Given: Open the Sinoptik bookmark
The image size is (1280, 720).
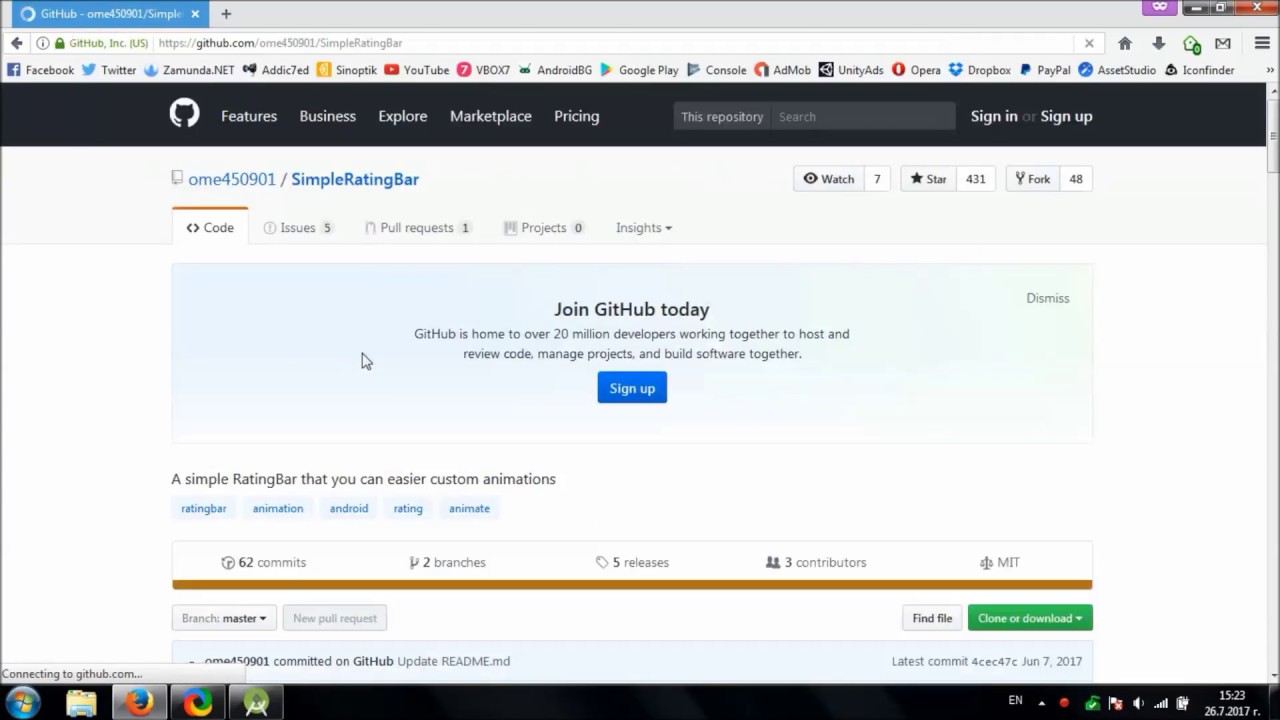Looking at the screenshot, I should [347, 70].
